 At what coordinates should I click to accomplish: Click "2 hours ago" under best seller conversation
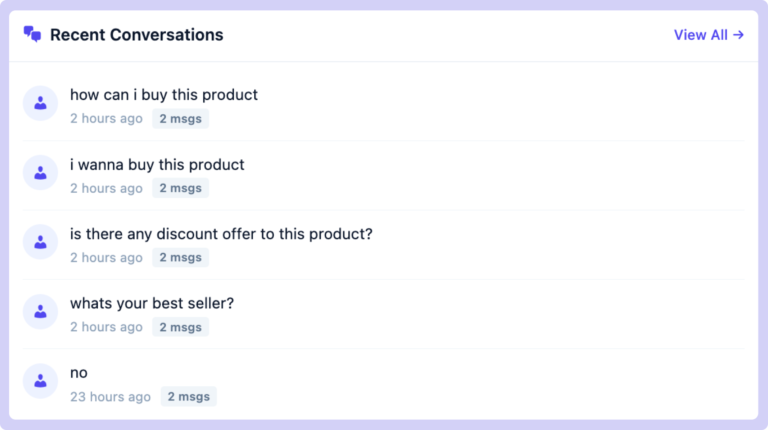tap(106, 327)
